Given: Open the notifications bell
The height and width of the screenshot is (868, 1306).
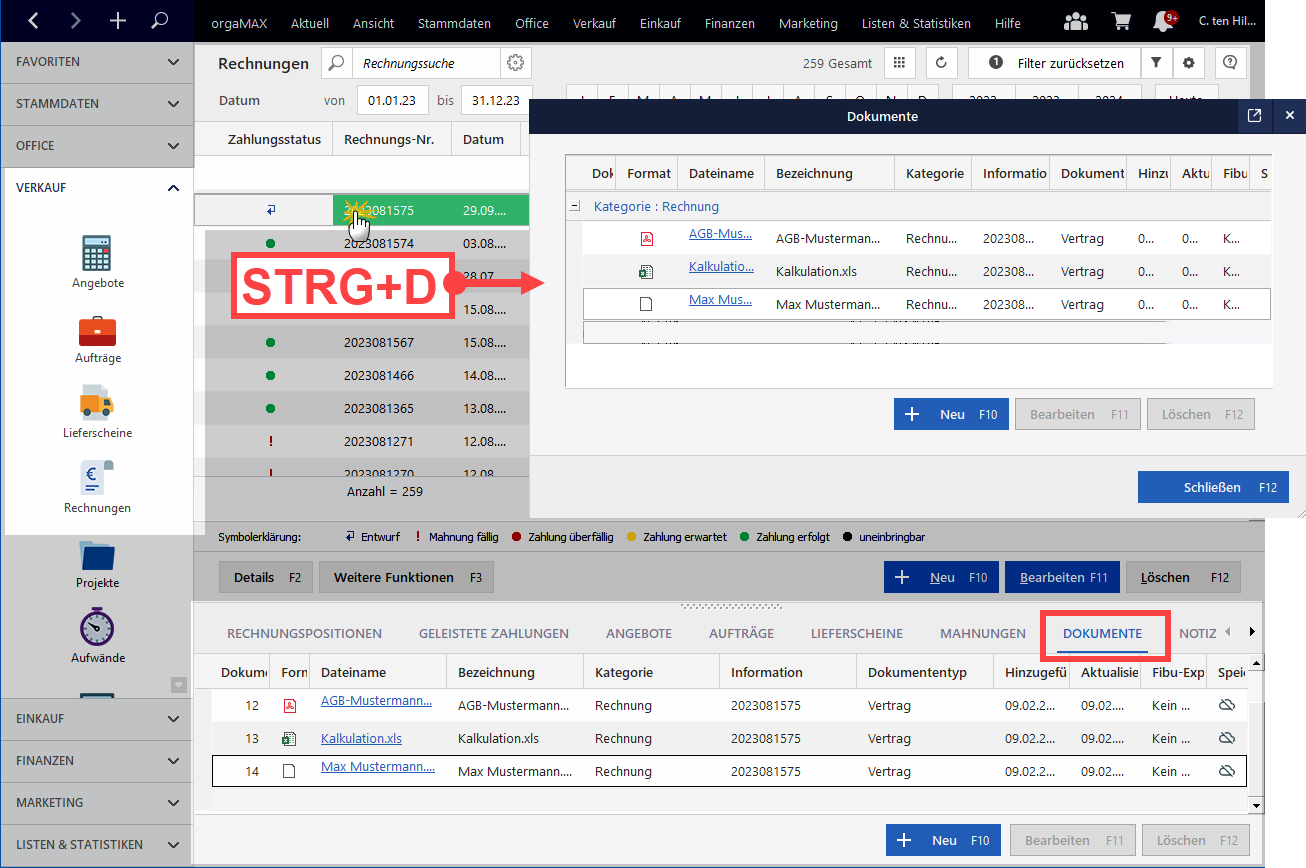Looking at the screenshot, I should (x=1164, y=22).
